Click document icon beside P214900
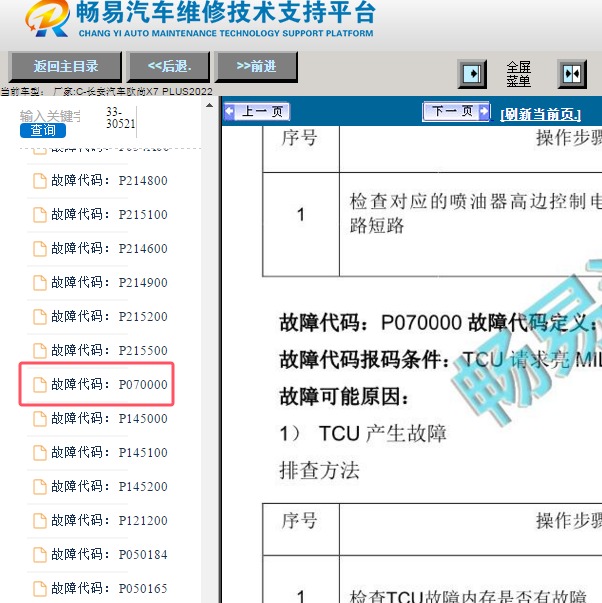602x603 pixels. 40,283
